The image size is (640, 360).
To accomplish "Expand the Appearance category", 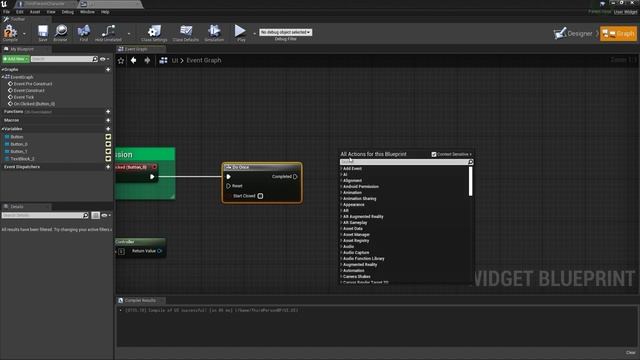I will [341, 204].
